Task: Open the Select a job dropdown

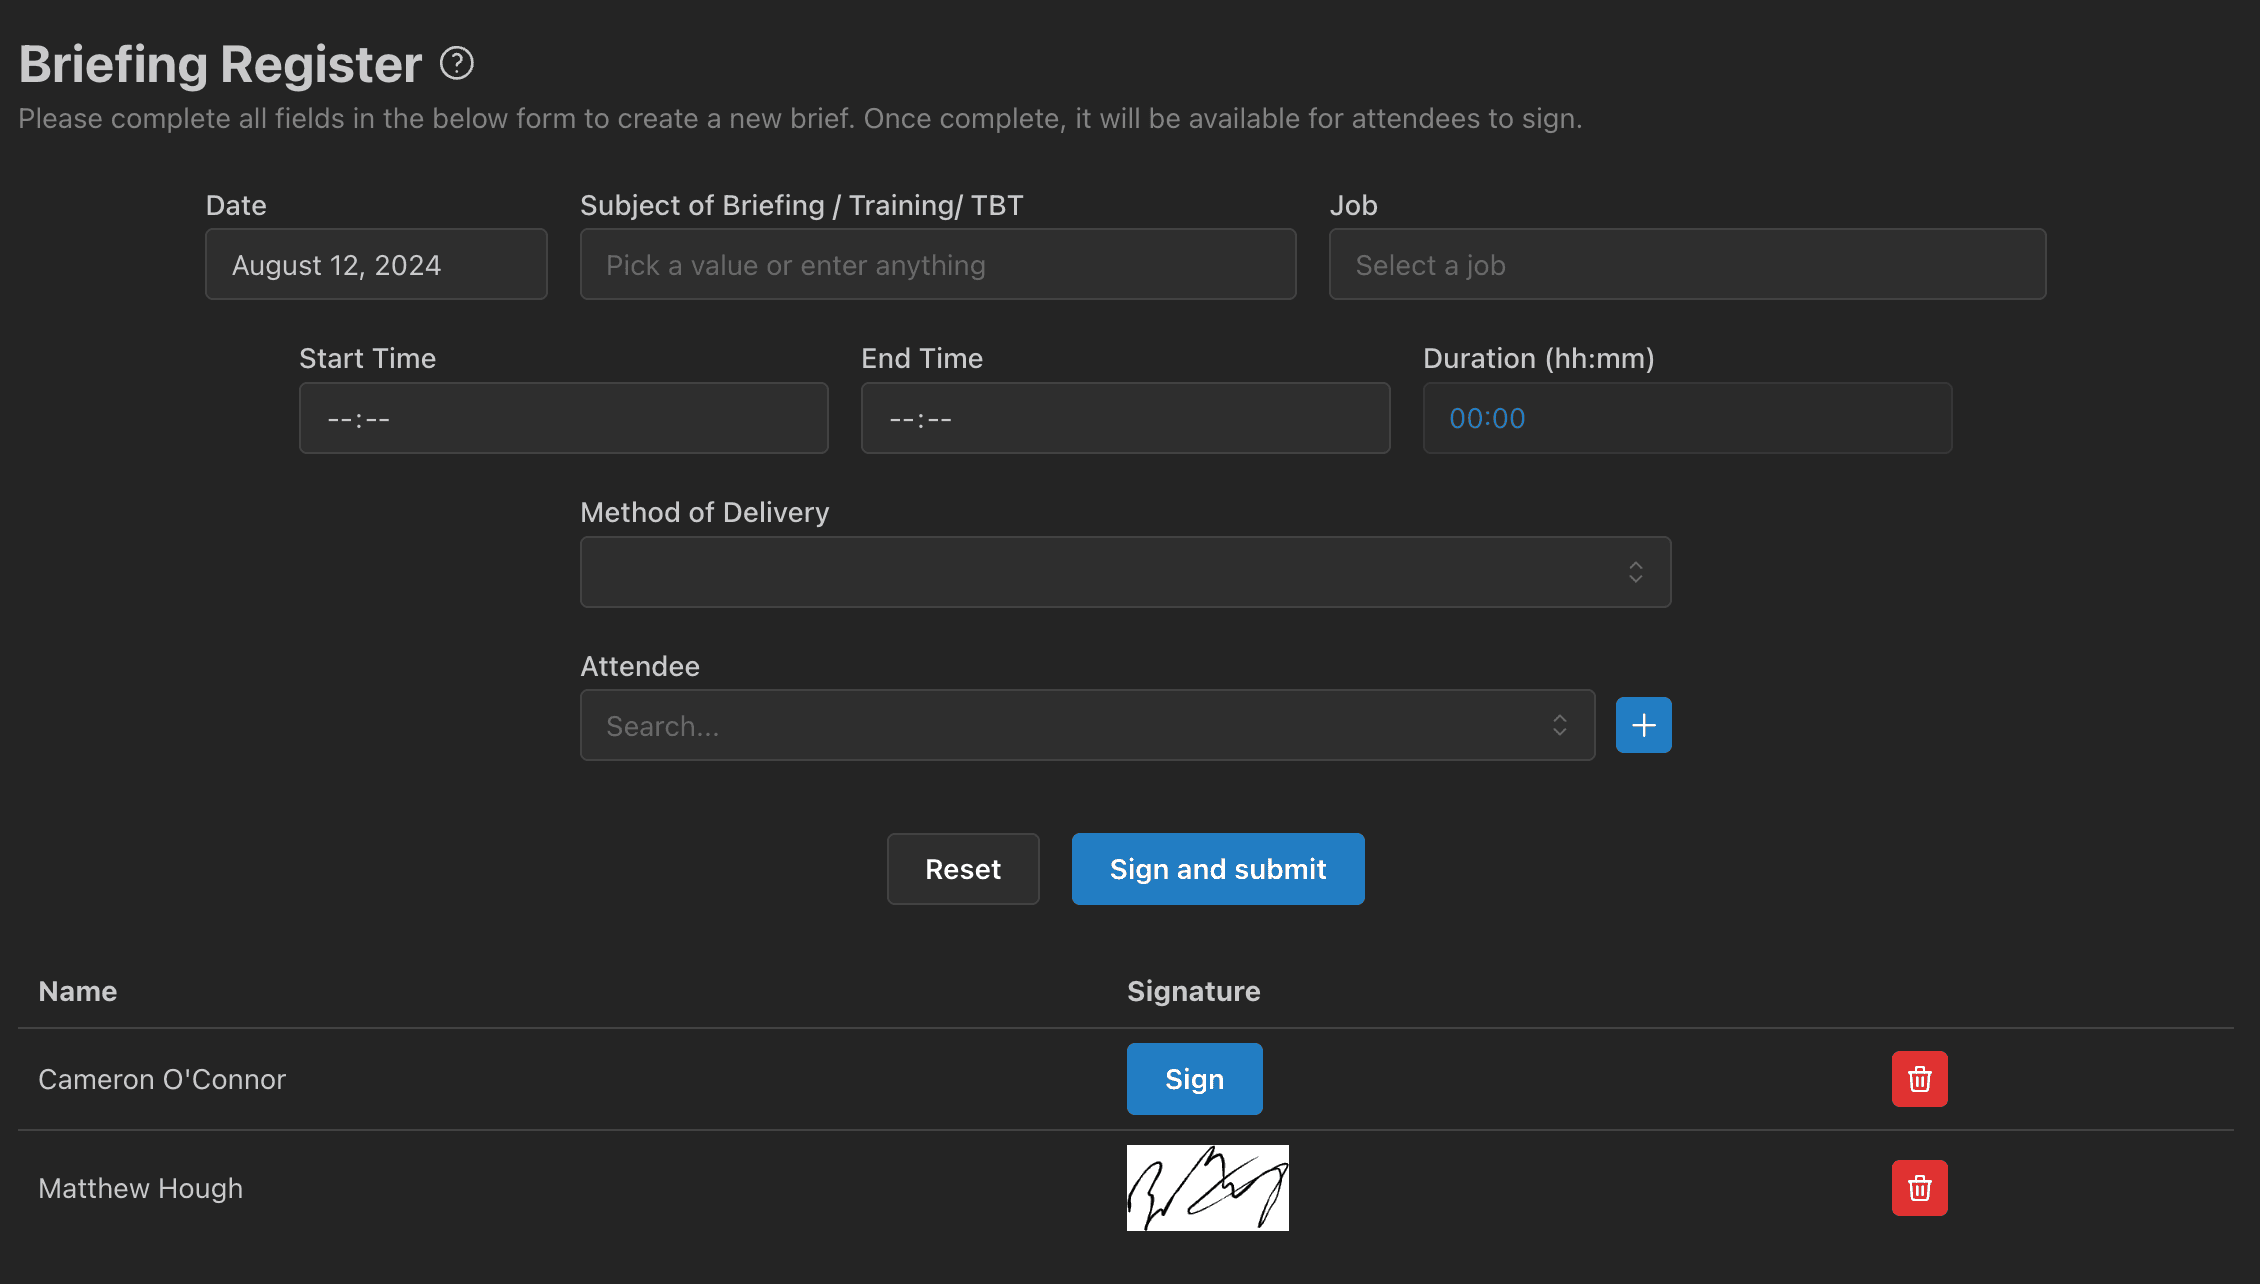Action: point(1687,265)
